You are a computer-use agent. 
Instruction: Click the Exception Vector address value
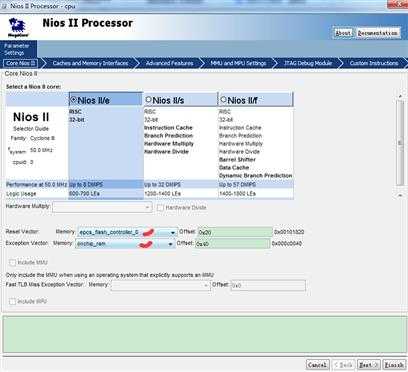(x=287, y=244)
